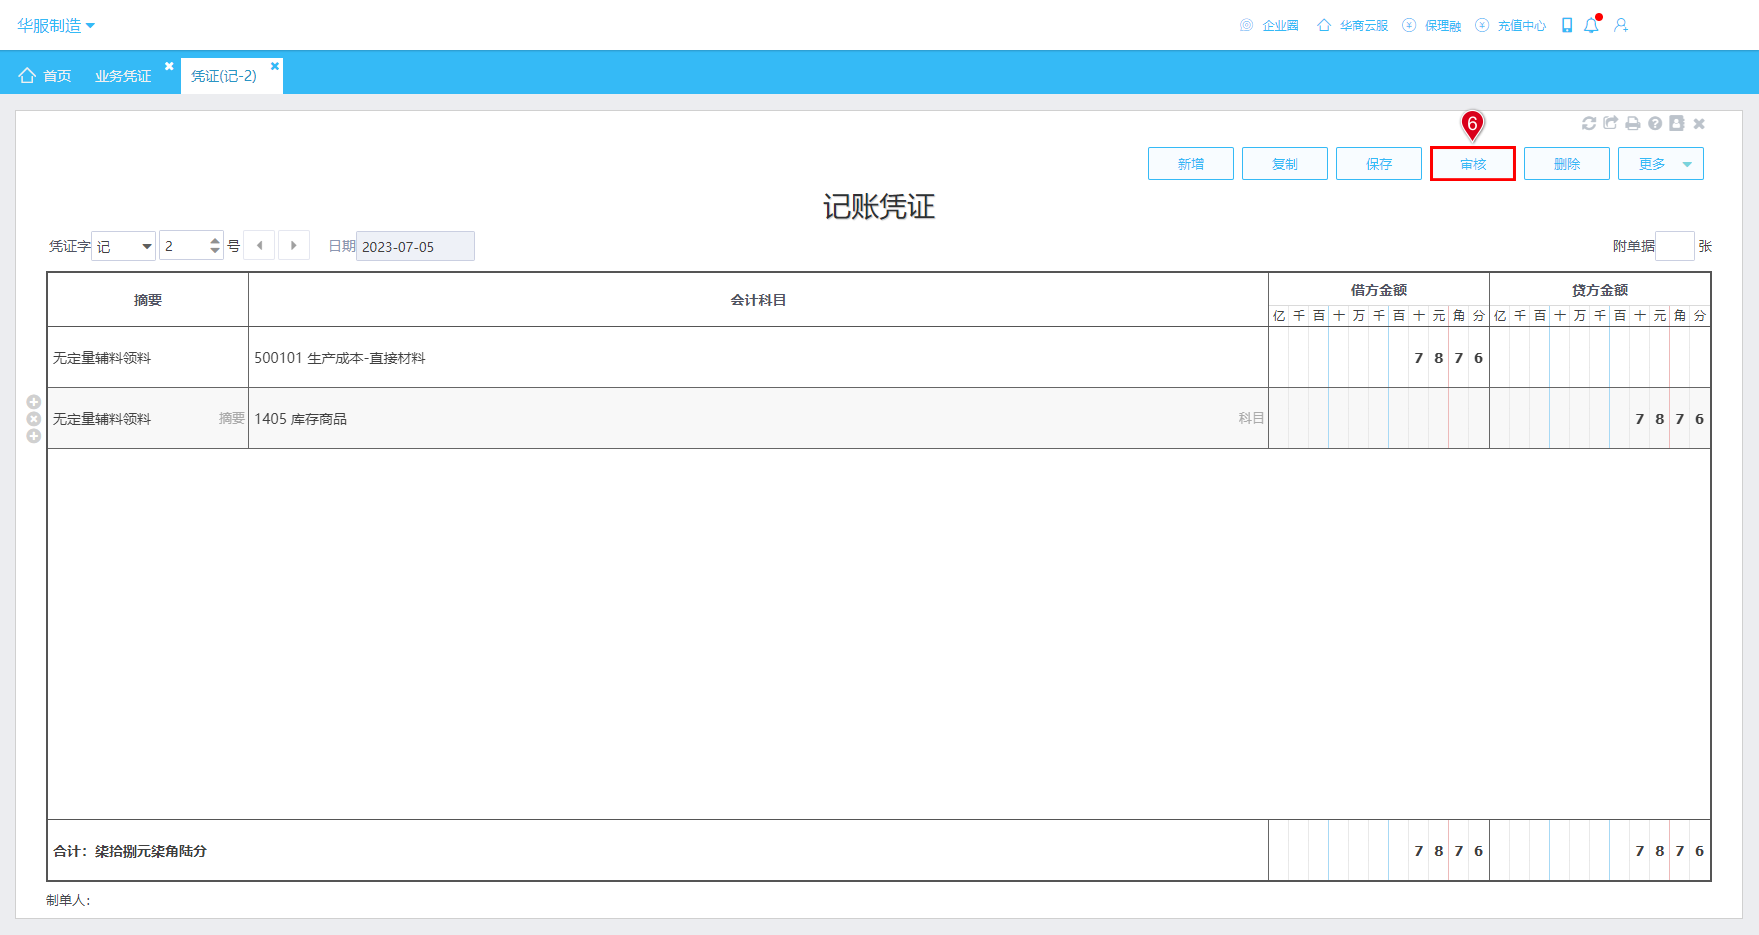This screenshot has height=935, width=1759.
Task: Open help via question mark icon
Action: tap(1655, 123)
